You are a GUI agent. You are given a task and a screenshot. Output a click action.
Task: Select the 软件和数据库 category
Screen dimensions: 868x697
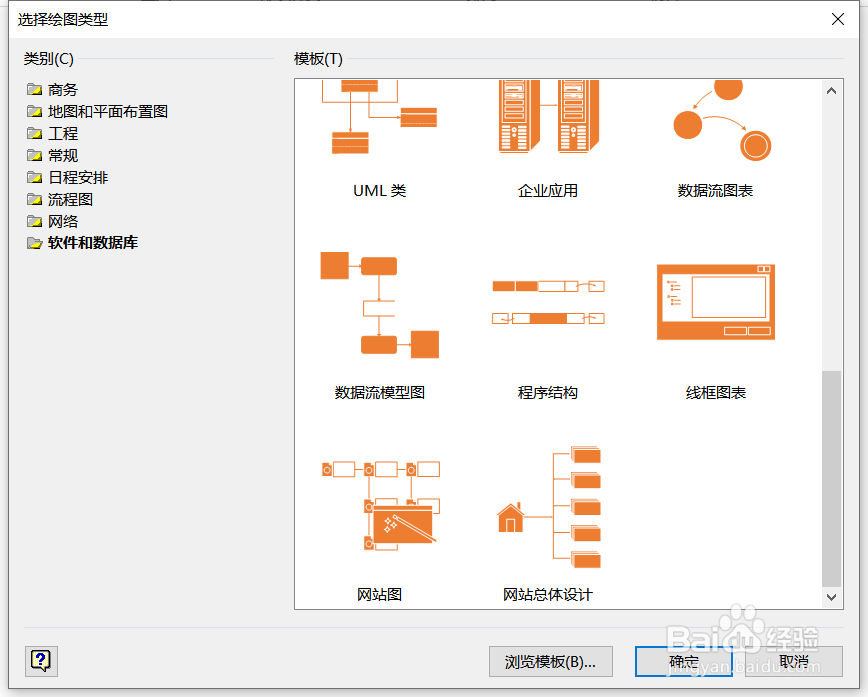(x=81, y=243)
